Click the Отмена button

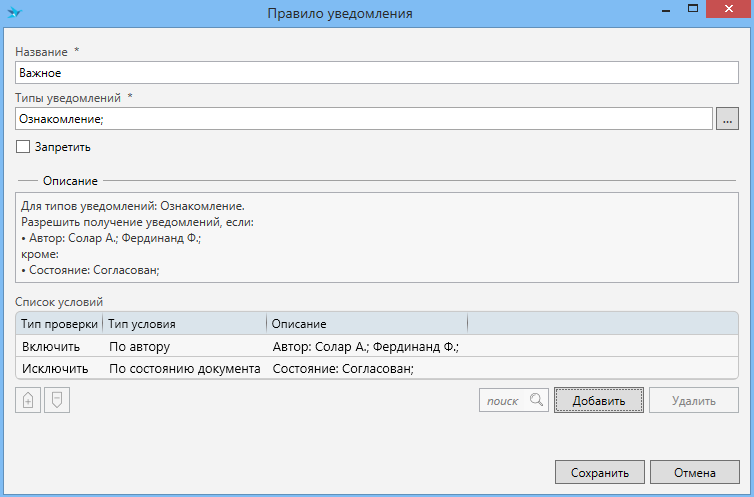click(x=694, y=472)
